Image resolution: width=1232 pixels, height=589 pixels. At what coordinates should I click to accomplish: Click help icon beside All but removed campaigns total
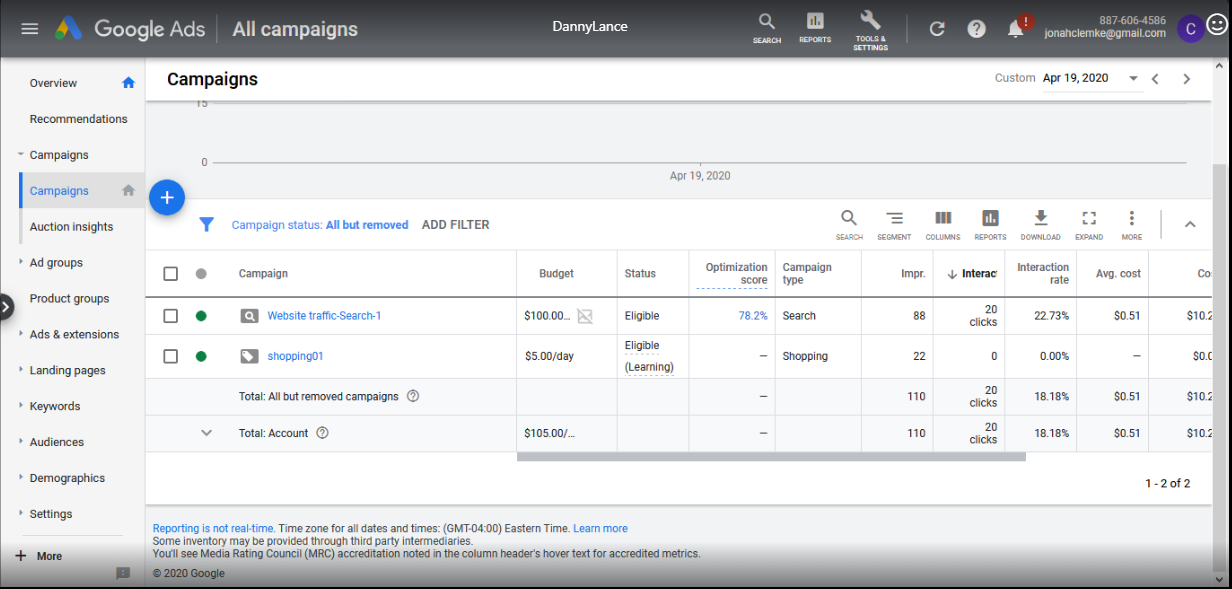413,396
